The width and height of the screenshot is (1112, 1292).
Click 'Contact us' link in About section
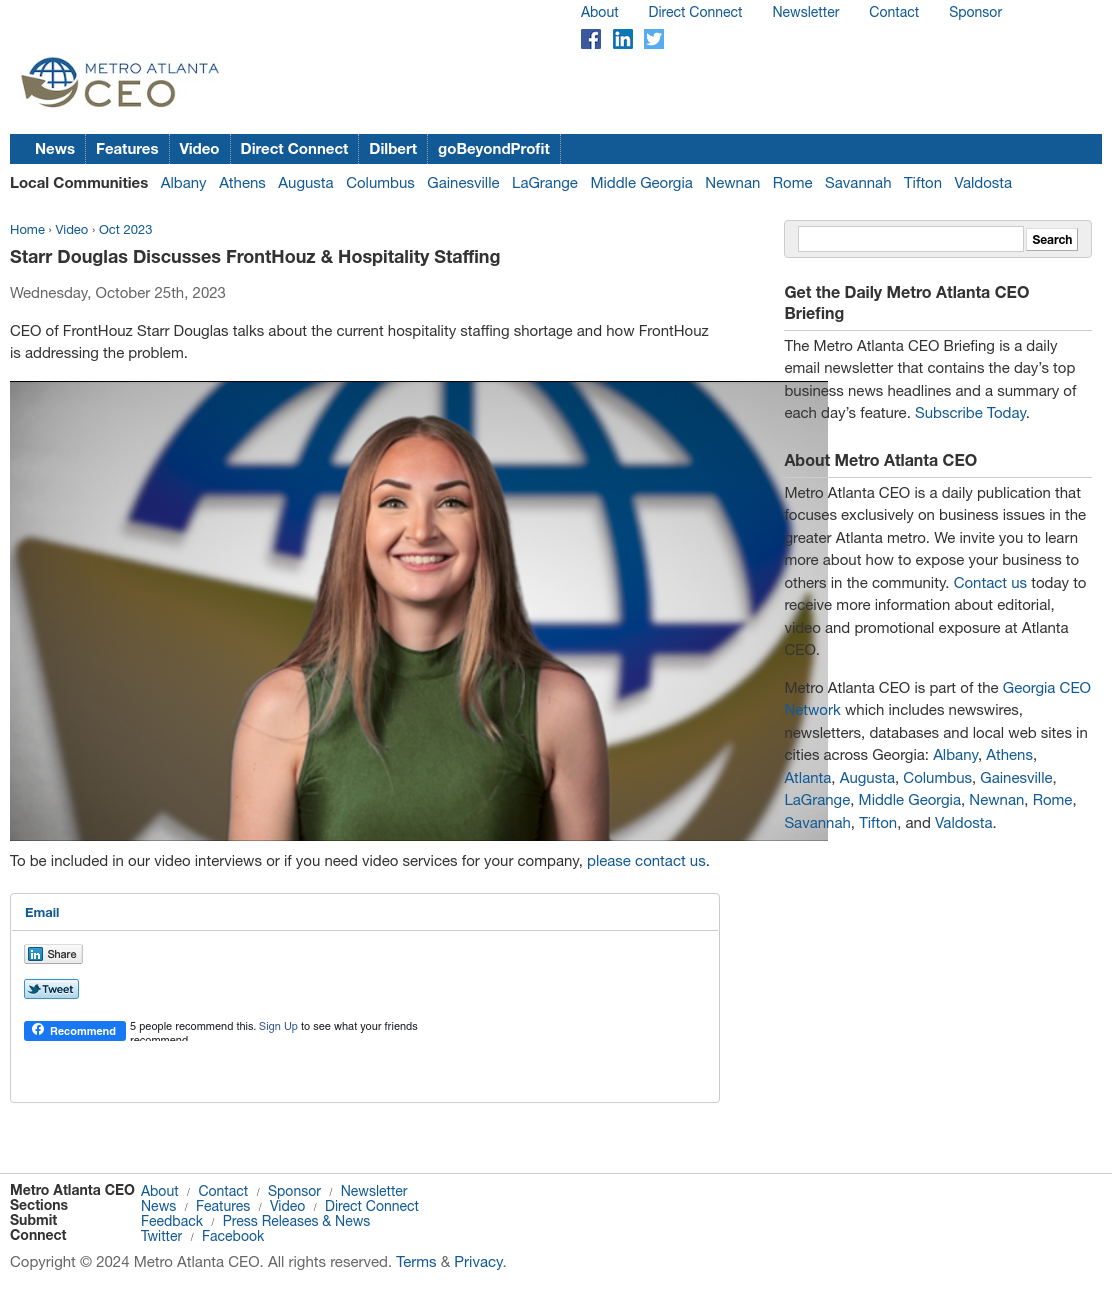pyautogui.click(x=990, y=583)
